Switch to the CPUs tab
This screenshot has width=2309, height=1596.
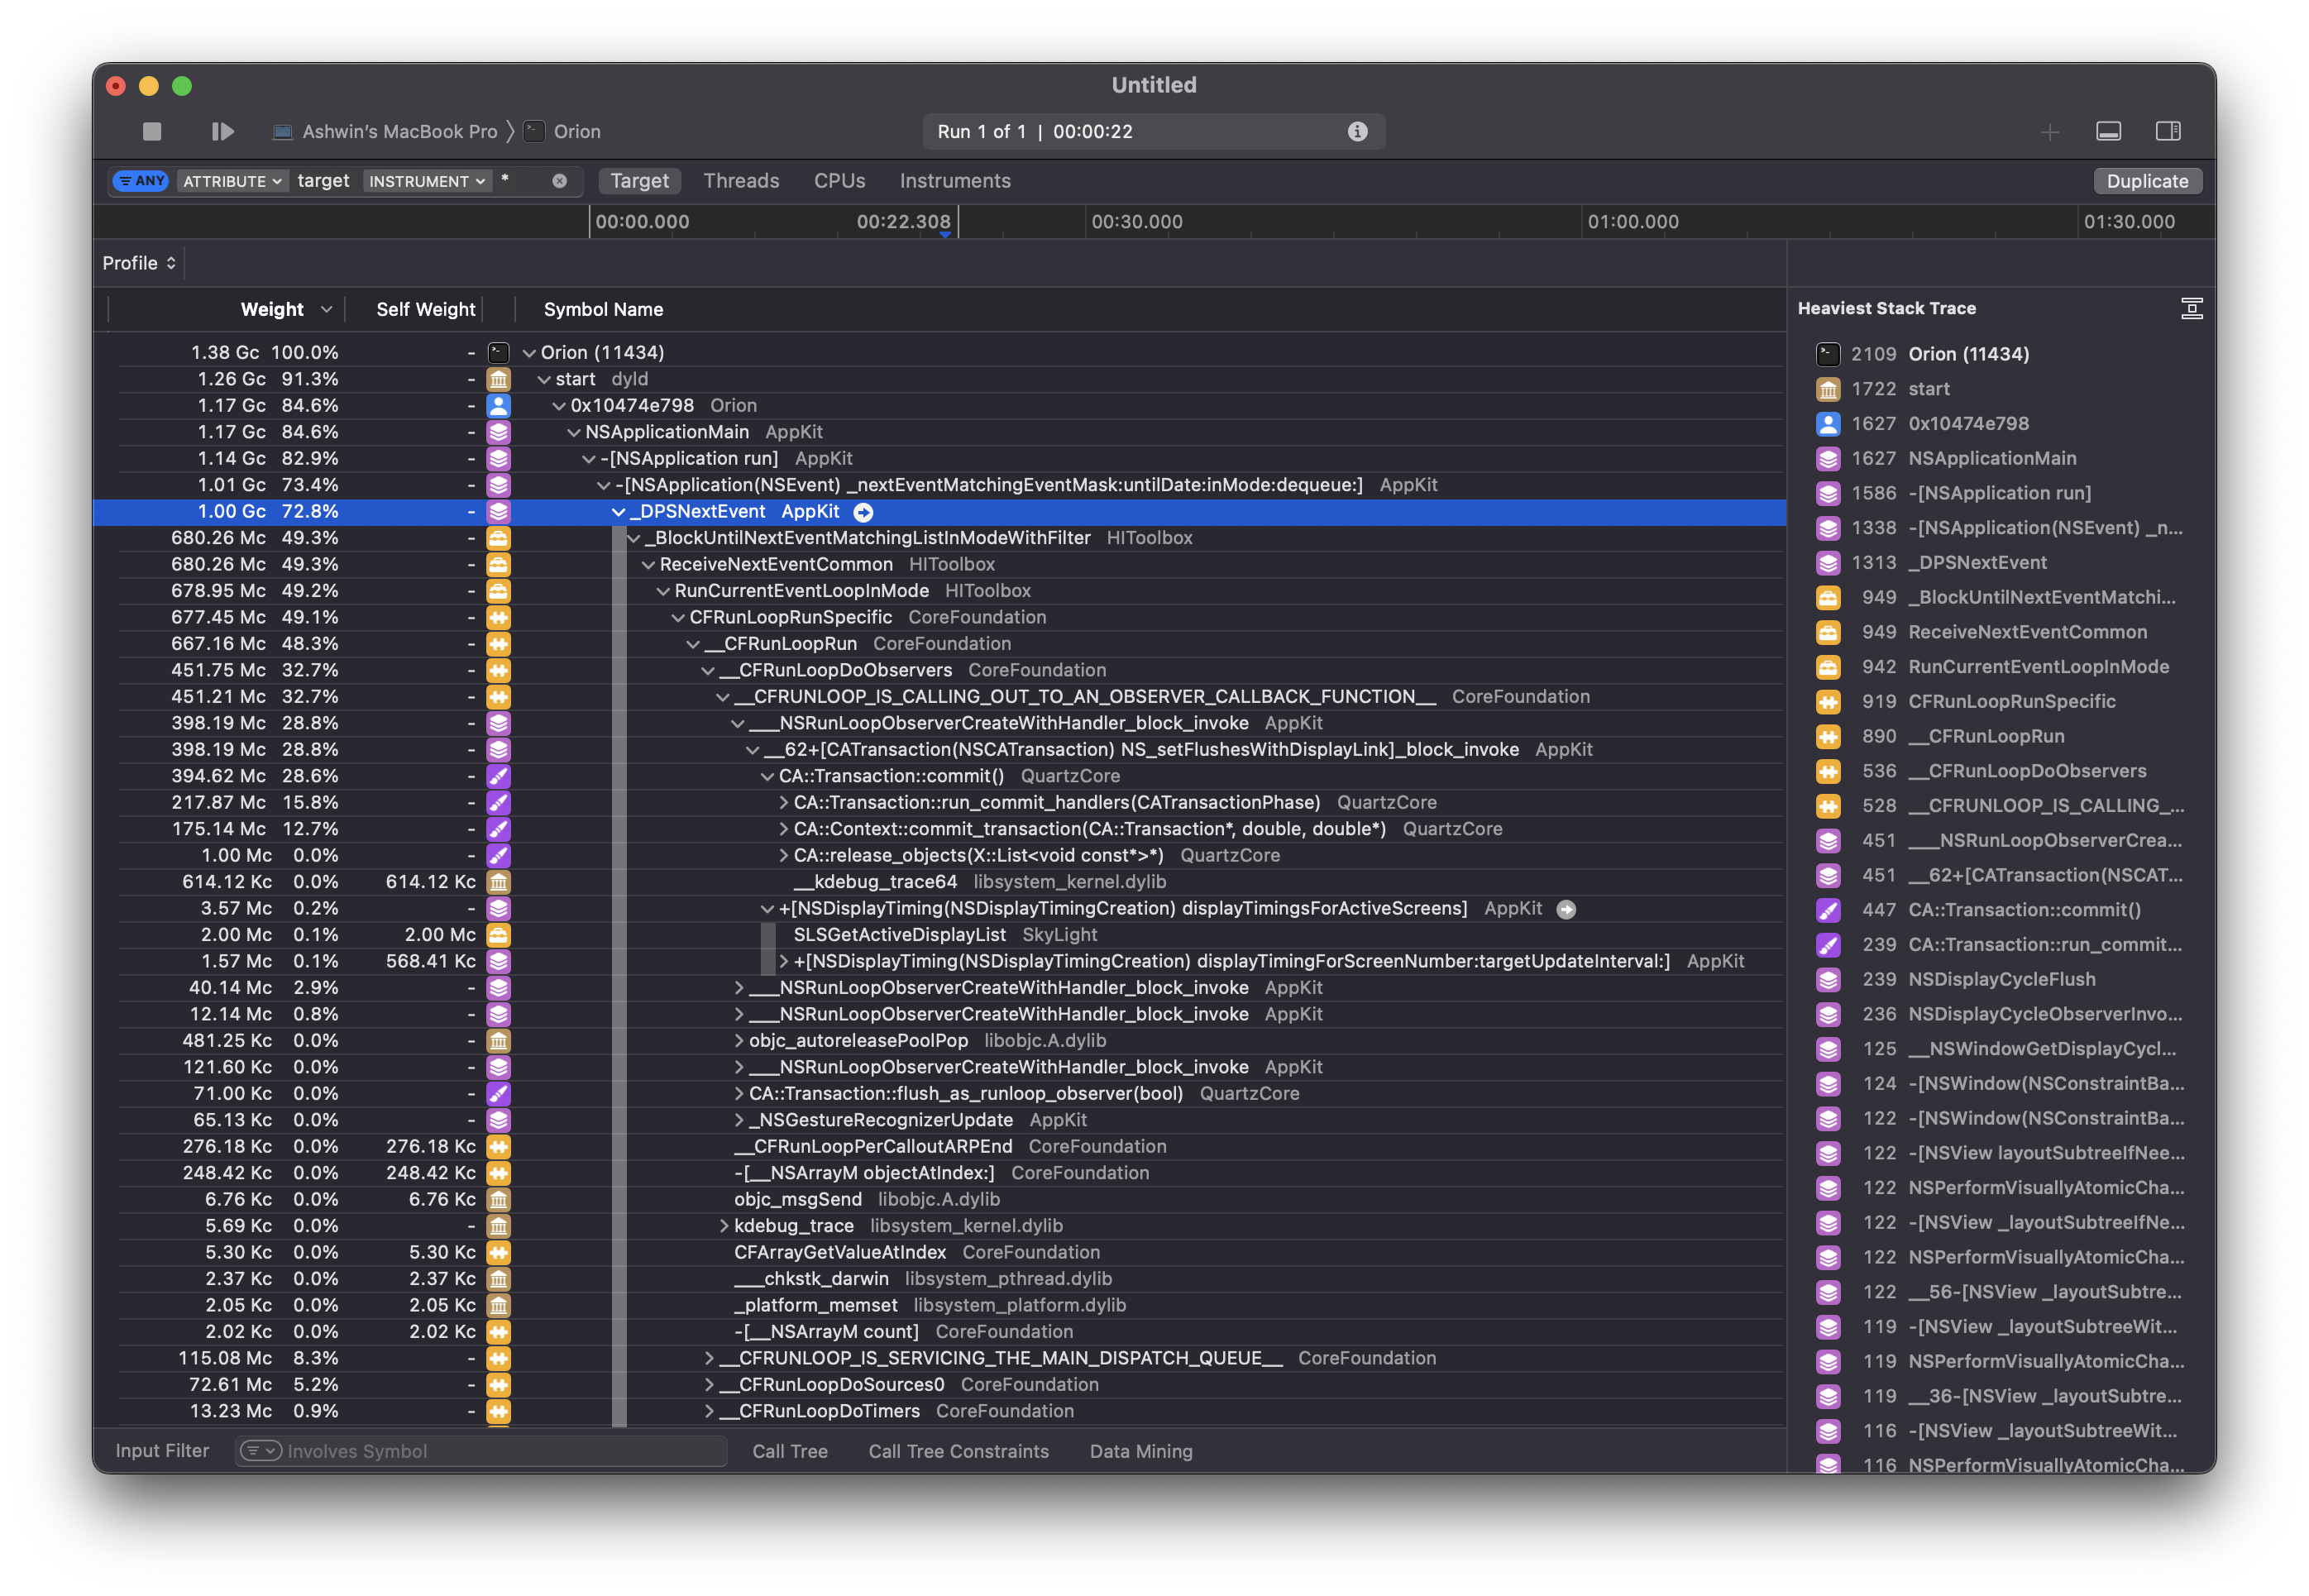838,180
